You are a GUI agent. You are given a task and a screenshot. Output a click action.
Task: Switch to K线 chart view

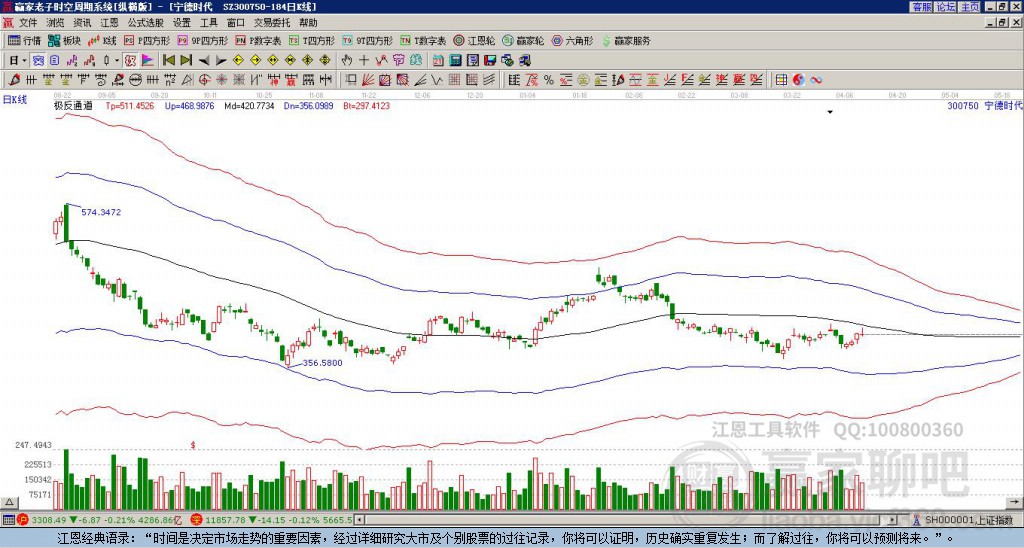[102, 40]
